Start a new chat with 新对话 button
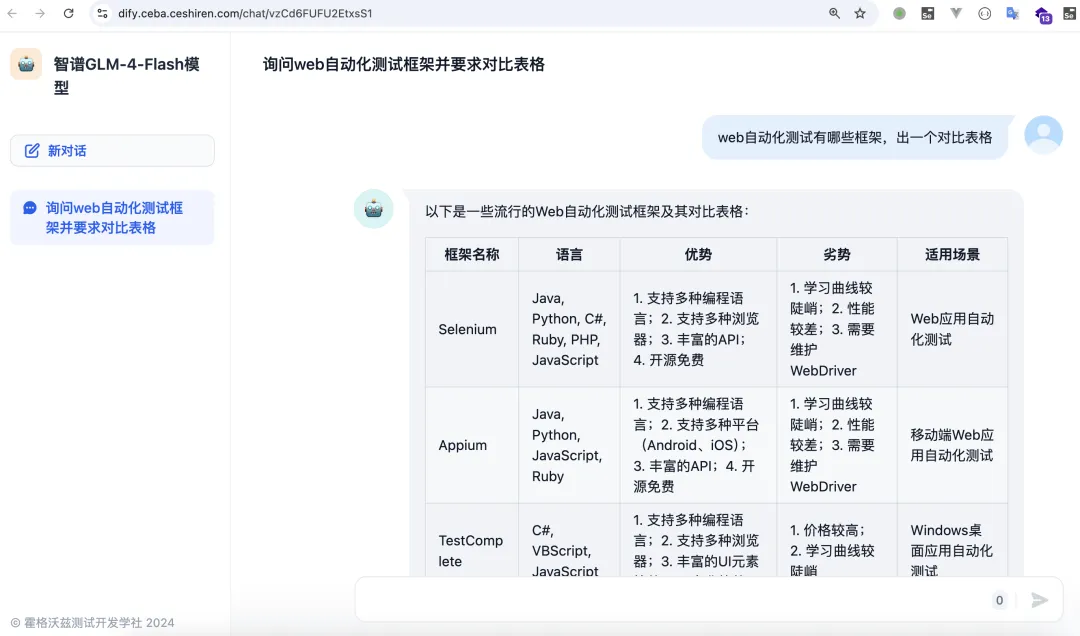The height and width of the screenshot is (636, 1080). click(x=112, y=150)
